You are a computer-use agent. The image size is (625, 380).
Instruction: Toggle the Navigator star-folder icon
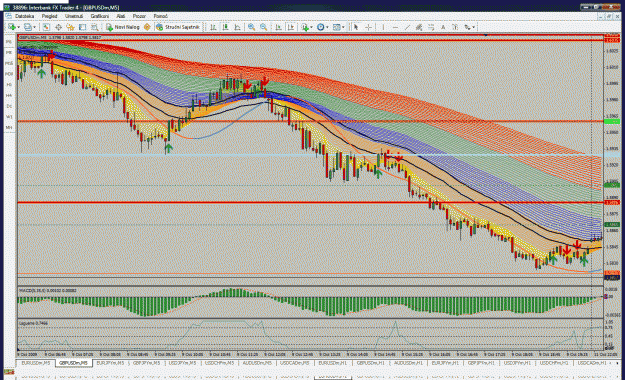tap(70, 27)
